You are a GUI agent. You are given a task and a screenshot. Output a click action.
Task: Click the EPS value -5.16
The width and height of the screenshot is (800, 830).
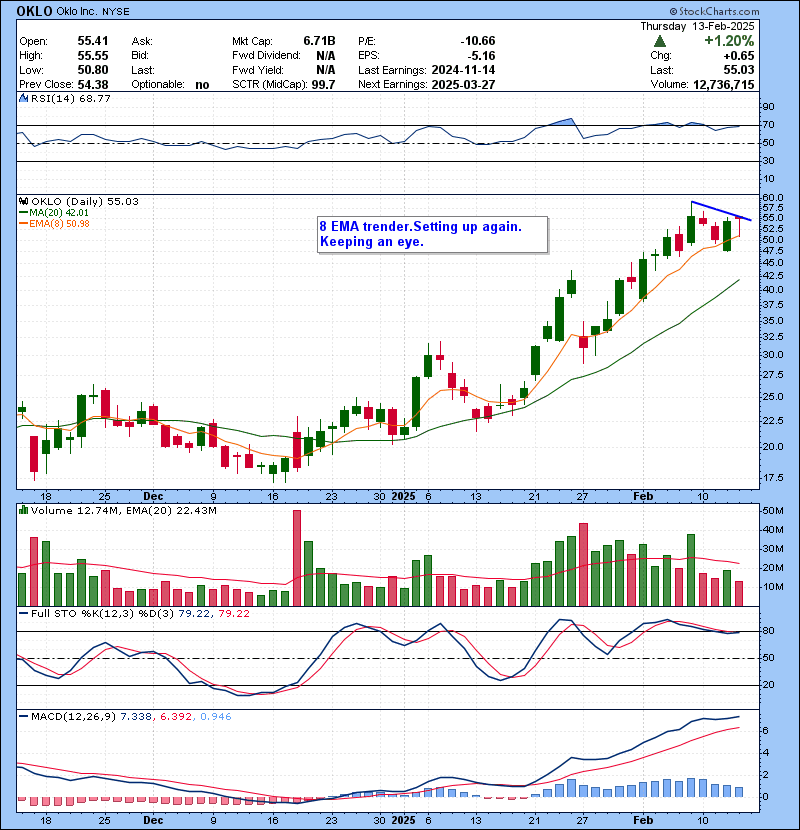(x=481, y=56)
